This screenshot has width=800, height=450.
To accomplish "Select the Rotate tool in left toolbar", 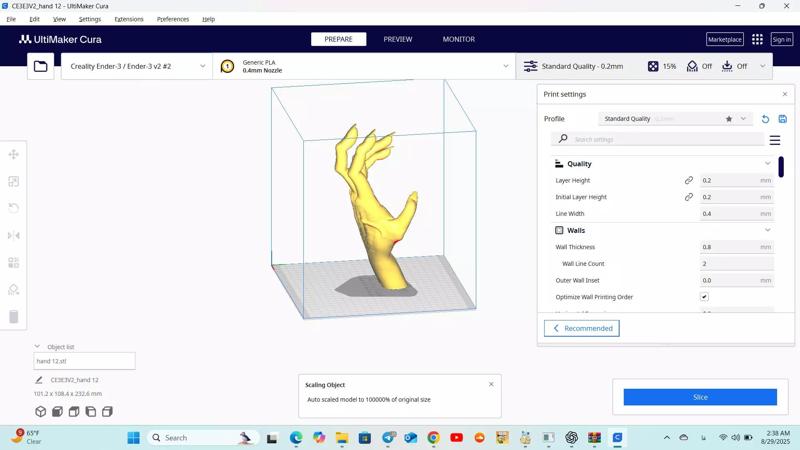I will [14, 208].
